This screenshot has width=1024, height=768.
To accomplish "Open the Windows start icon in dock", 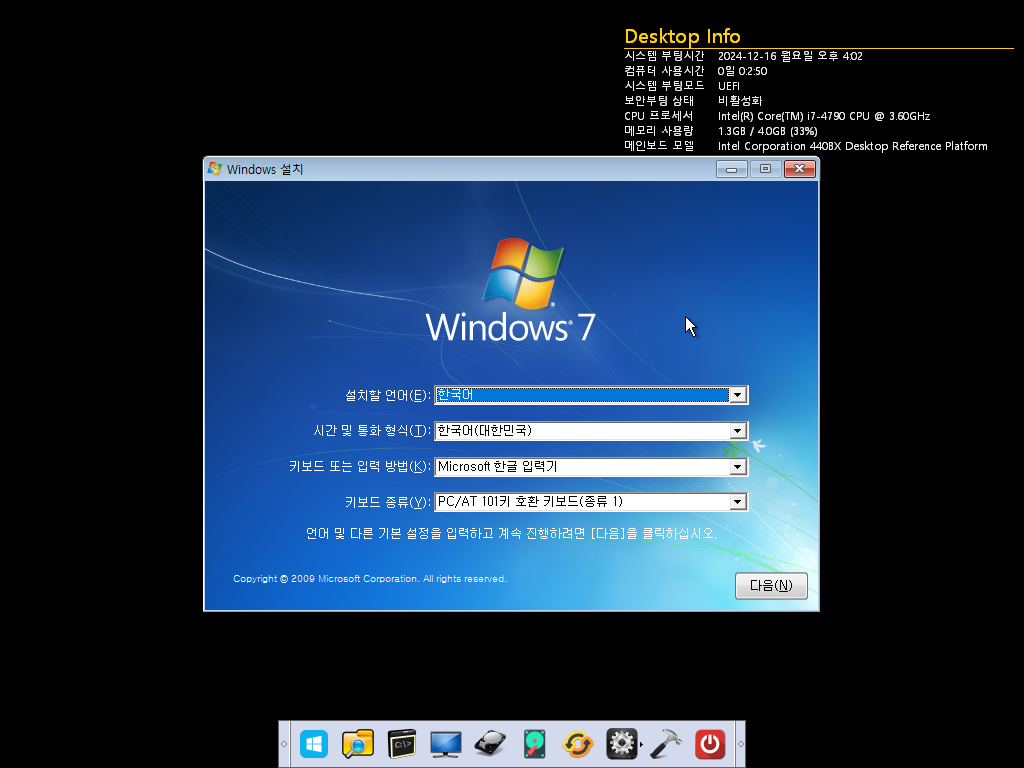I will 314,744.
